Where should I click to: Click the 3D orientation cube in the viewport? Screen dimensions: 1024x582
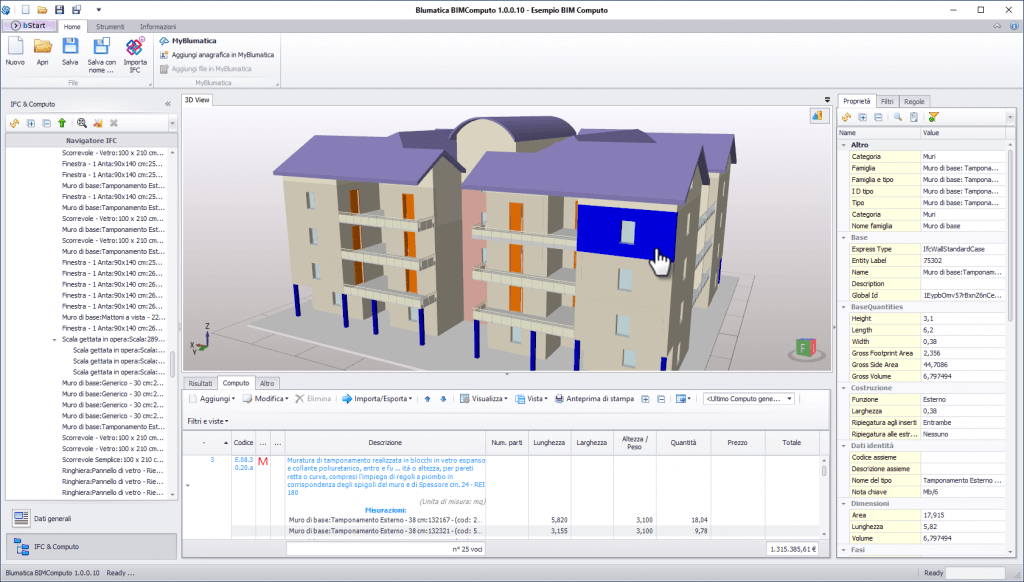point(806,349)
